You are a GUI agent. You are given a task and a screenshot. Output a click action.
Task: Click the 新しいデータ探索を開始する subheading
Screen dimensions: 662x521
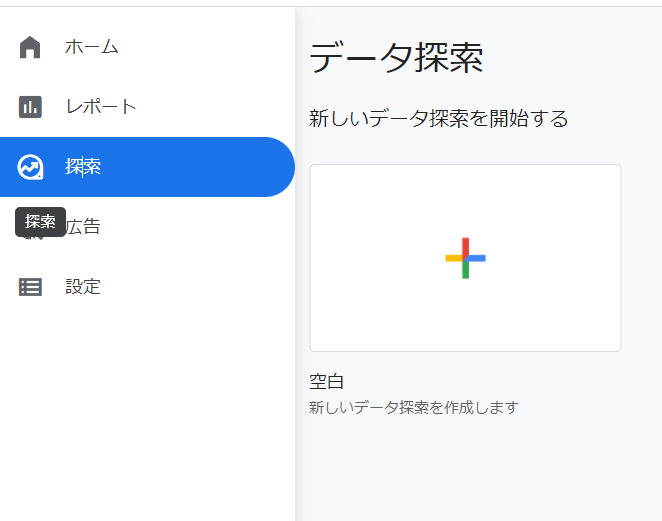coord(438,119)
